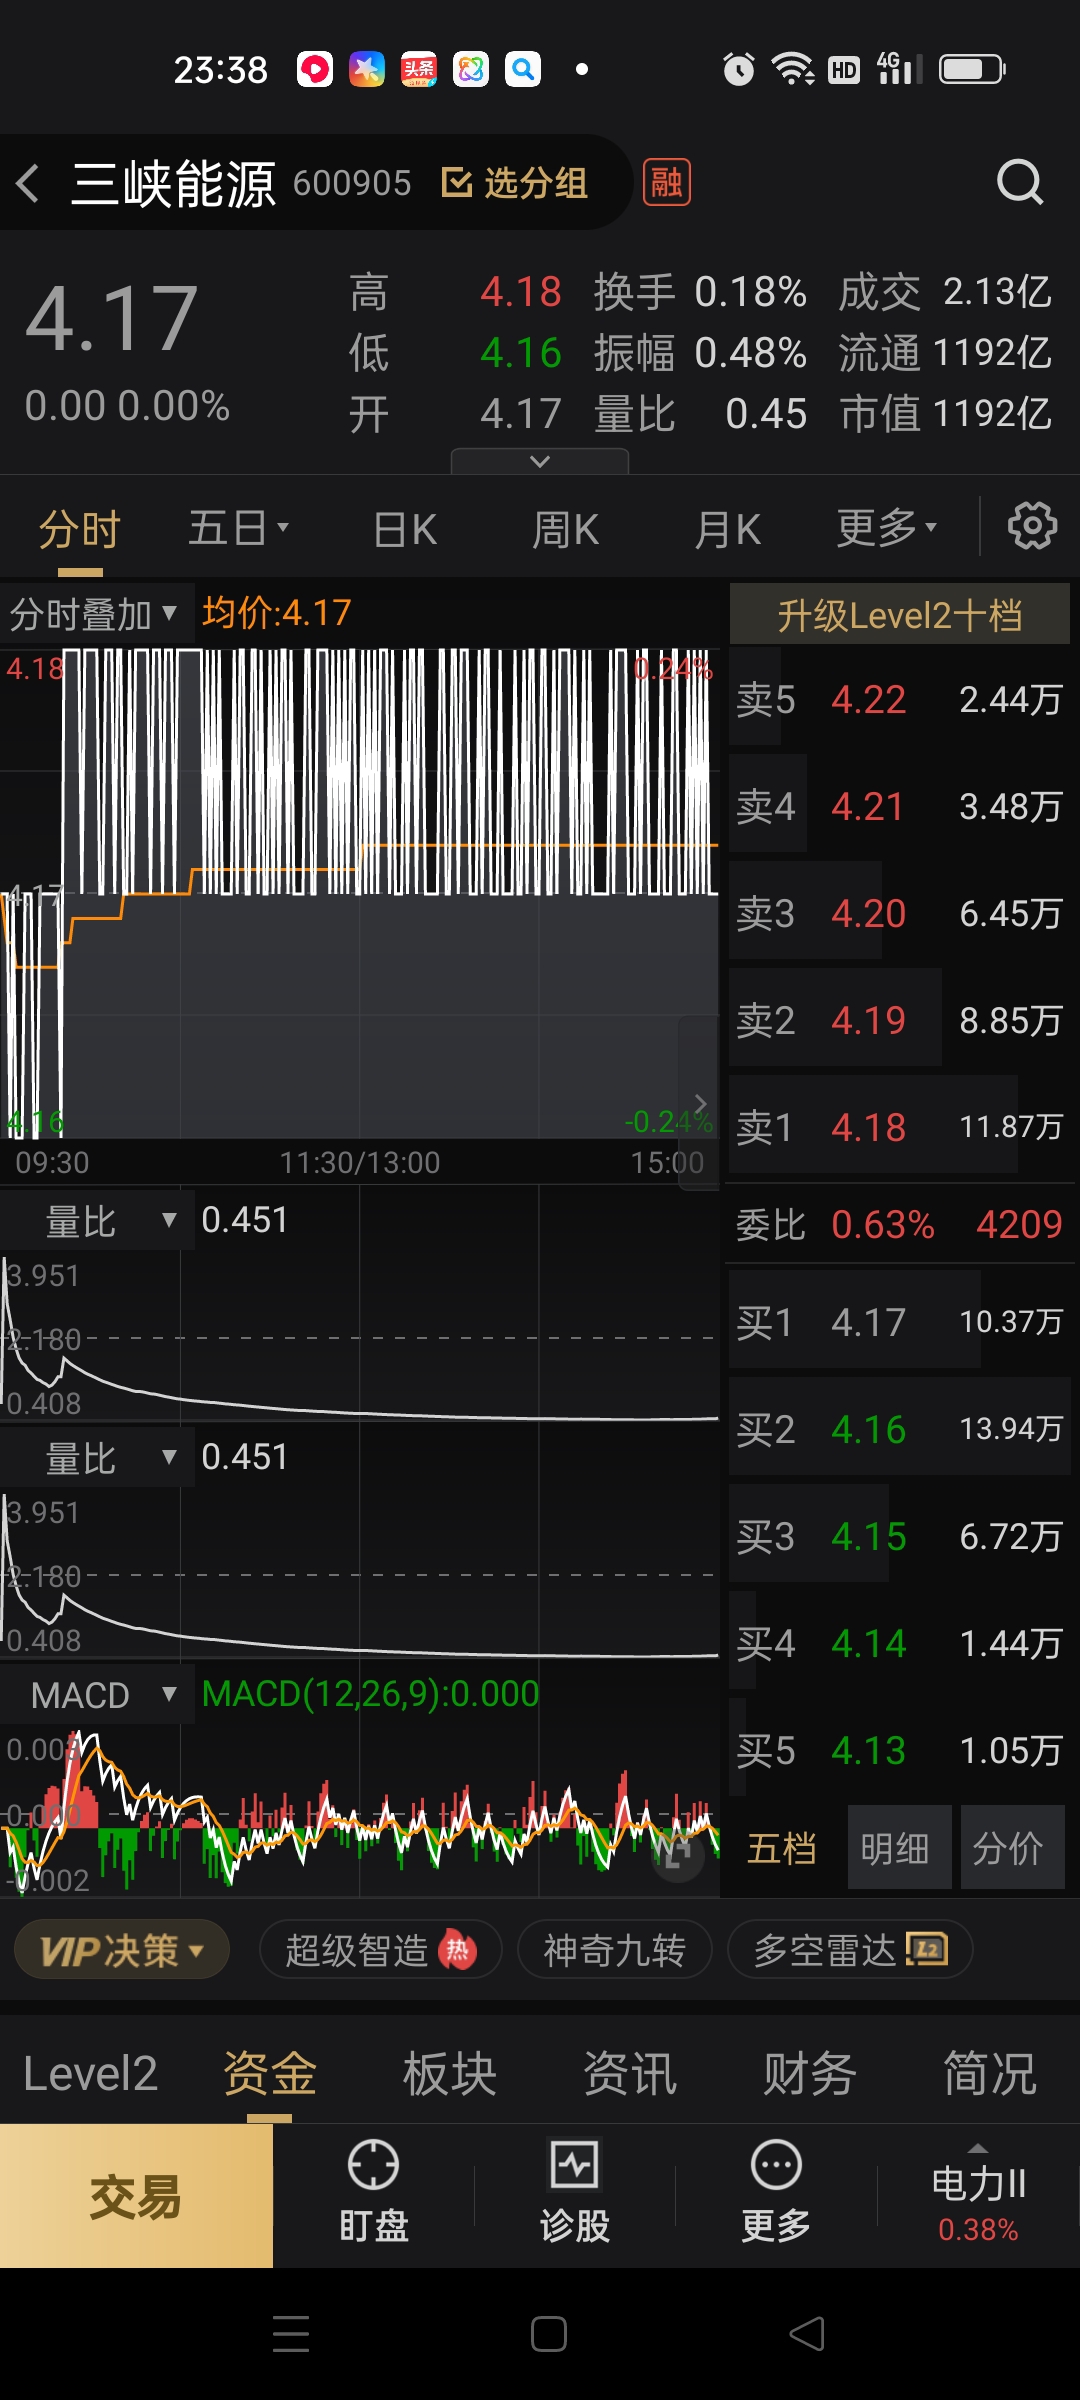Viewport: 1080px width, 2400px height.
Task: Expand the quote details chevron
Action: 540,461
